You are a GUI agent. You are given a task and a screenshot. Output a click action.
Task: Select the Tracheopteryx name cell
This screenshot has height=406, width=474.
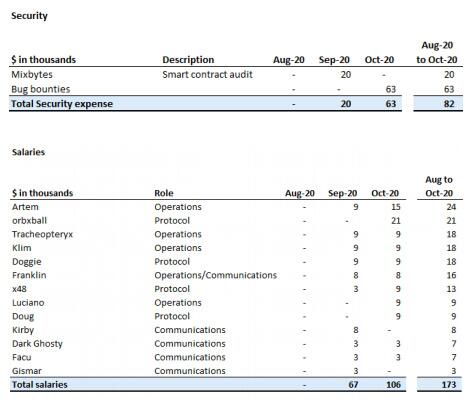42,234
